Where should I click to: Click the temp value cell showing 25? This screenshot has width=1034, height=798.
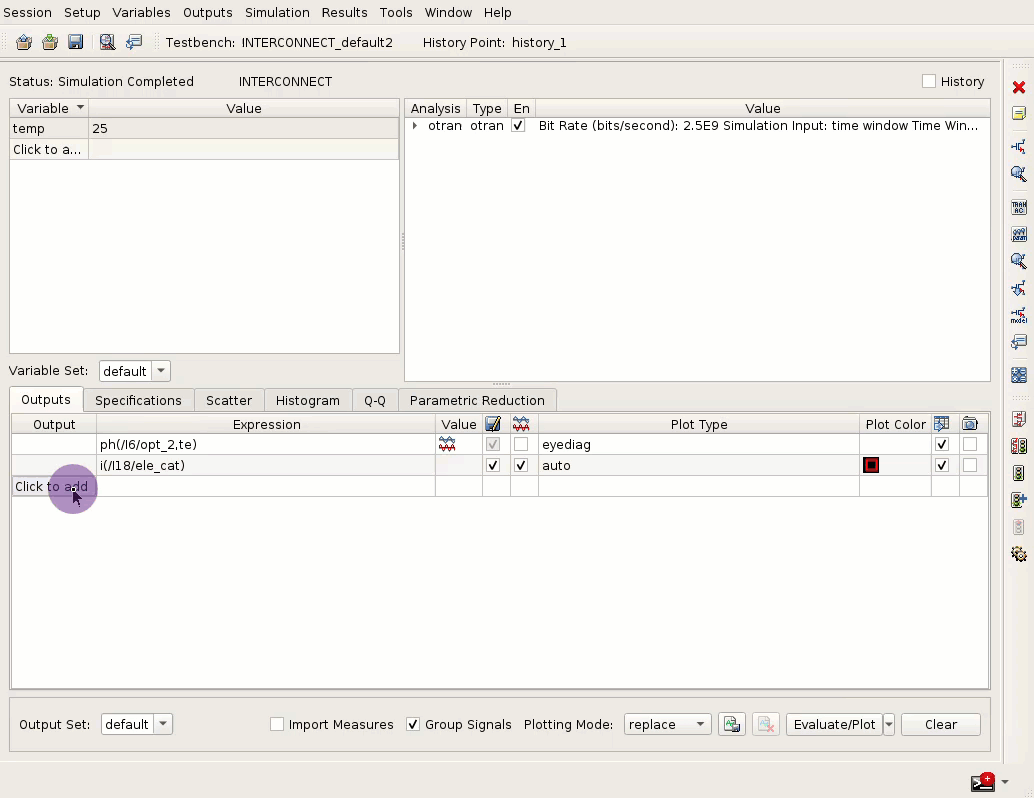coord(243,129)
